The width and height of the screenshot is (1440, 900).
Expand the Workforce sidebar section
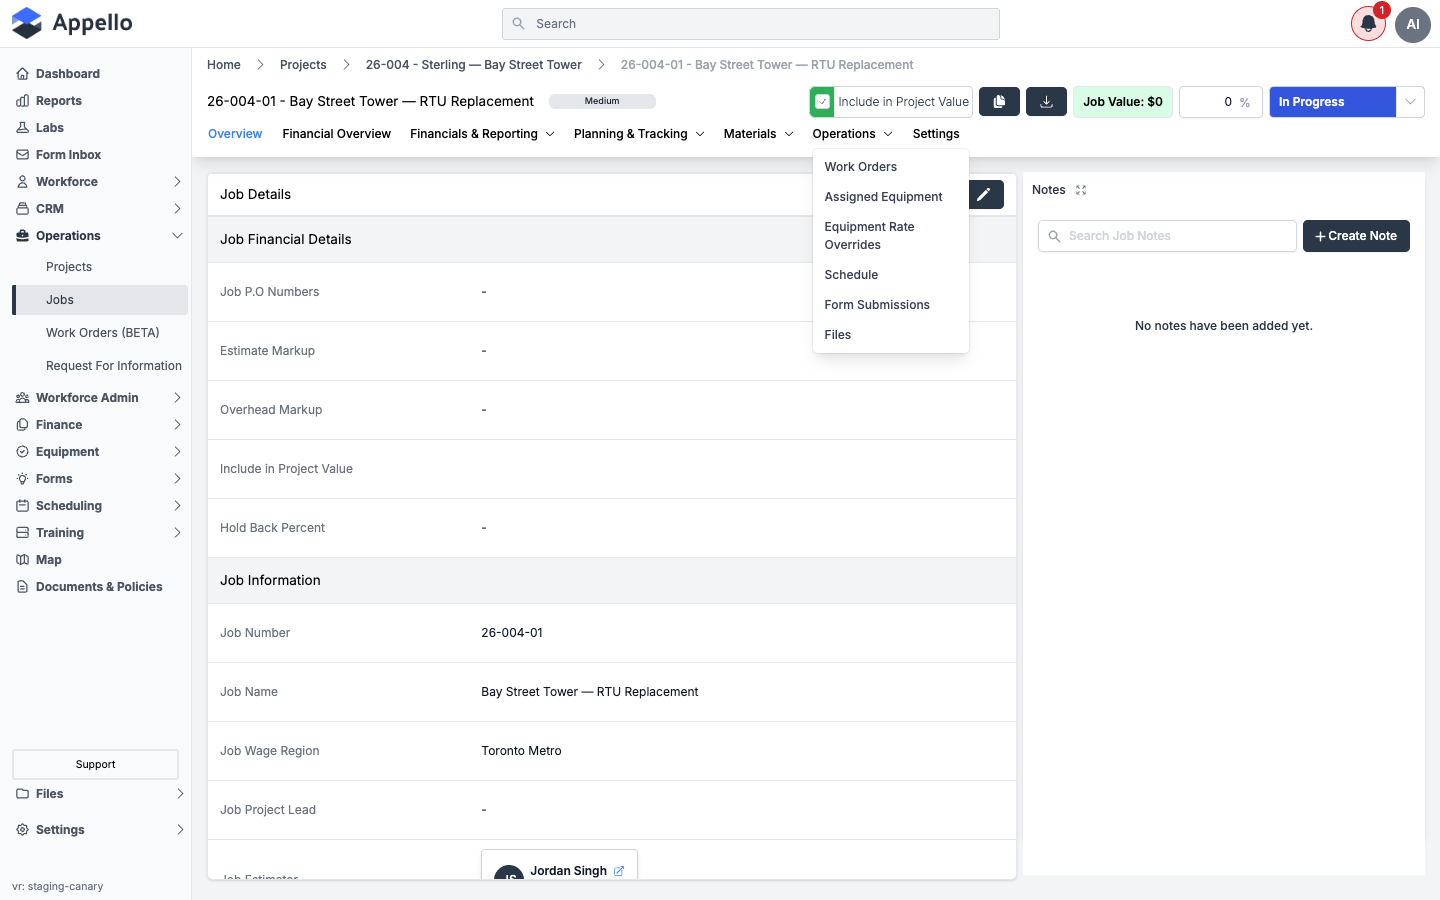[x=100, y=182]
